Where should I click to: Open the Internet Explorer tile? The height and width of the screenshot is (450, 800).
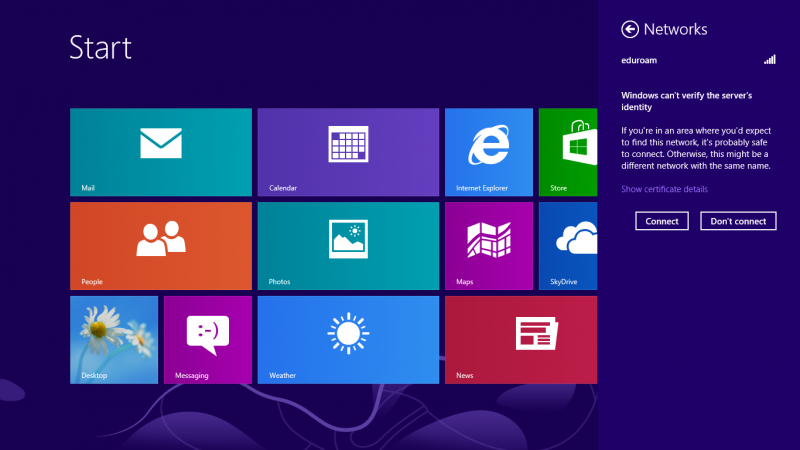pyautogui.click(x=489, y=152)
